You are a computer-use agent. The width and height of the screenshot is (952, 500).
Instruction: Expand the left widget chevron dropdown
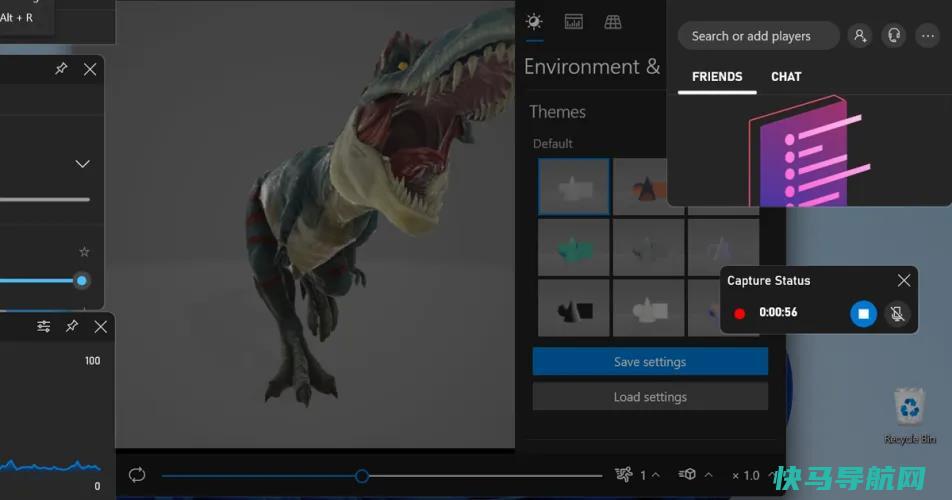(82, 164)
